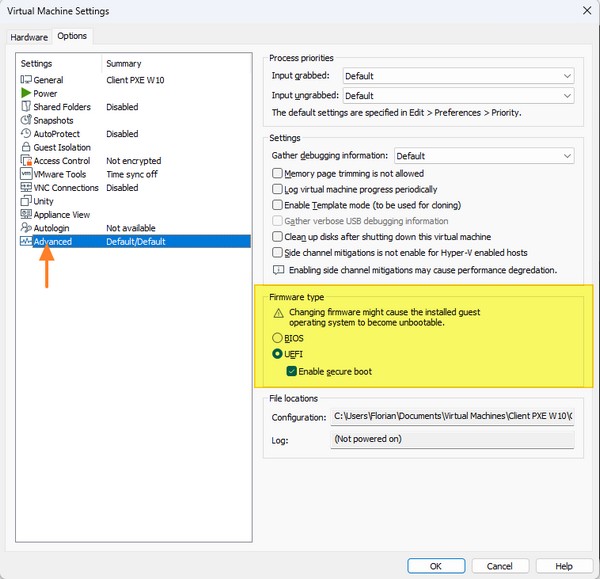The image size is (600, 579).
Task: Click the 'Not available' summary text
Action: [x=130, y=228]
